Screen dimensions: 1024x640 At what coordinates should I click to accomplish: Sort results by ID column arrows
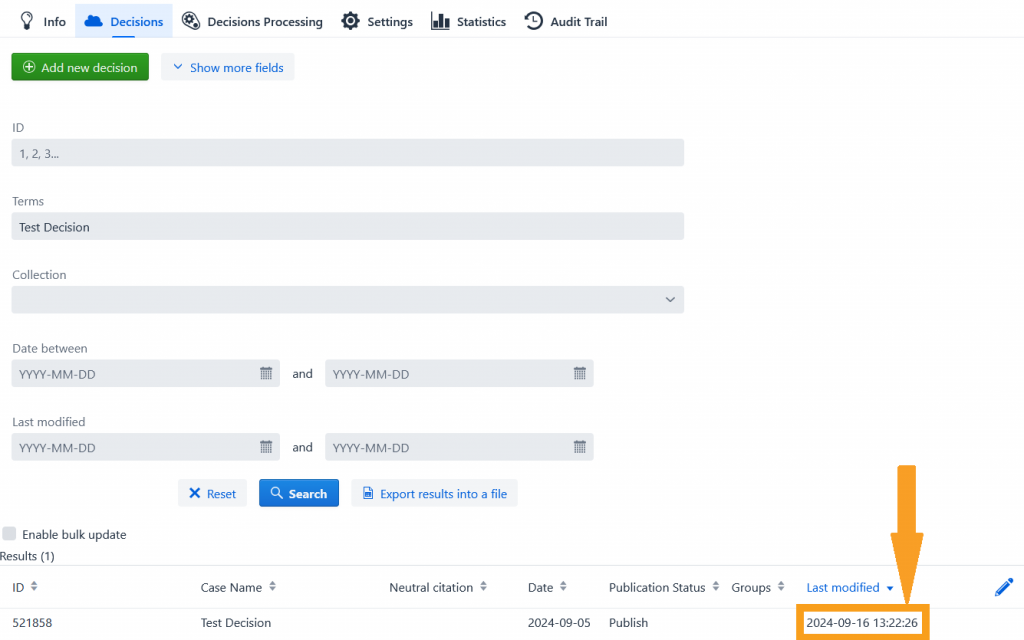[34, 587]
